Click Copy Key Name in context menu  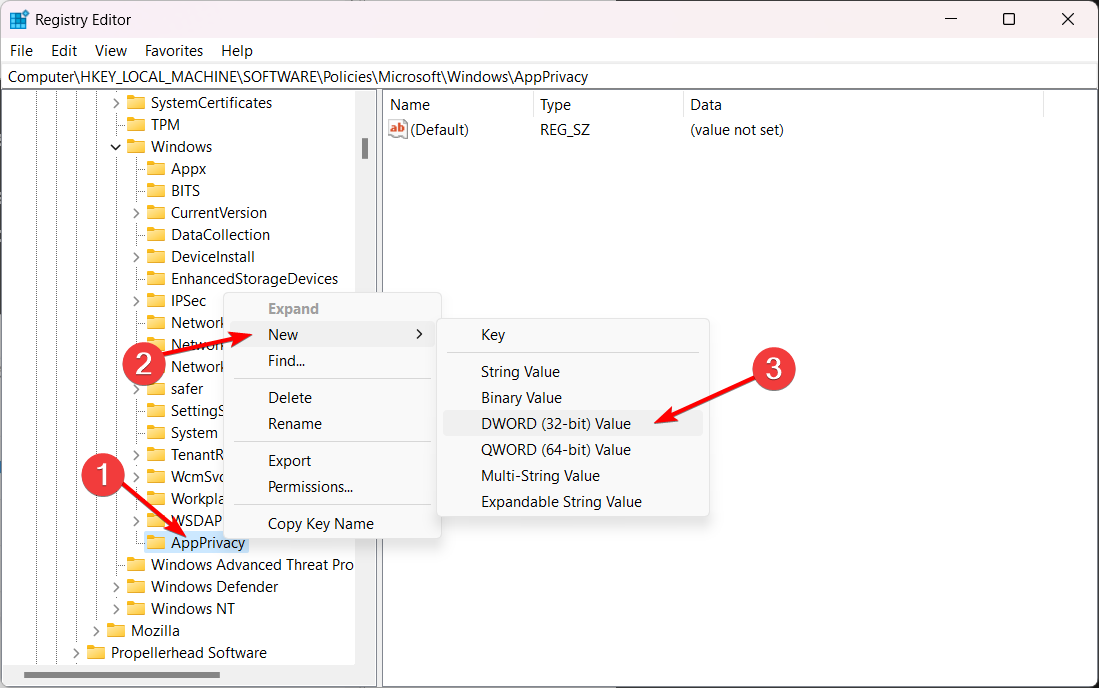point(320,524)
